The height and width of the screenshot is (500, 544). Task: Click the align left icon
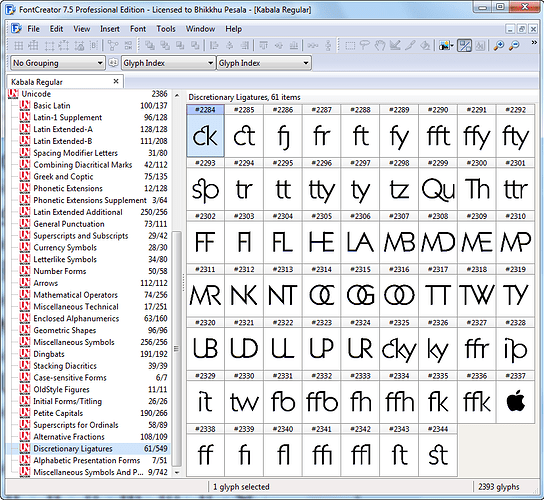click(x=214, y=45)
